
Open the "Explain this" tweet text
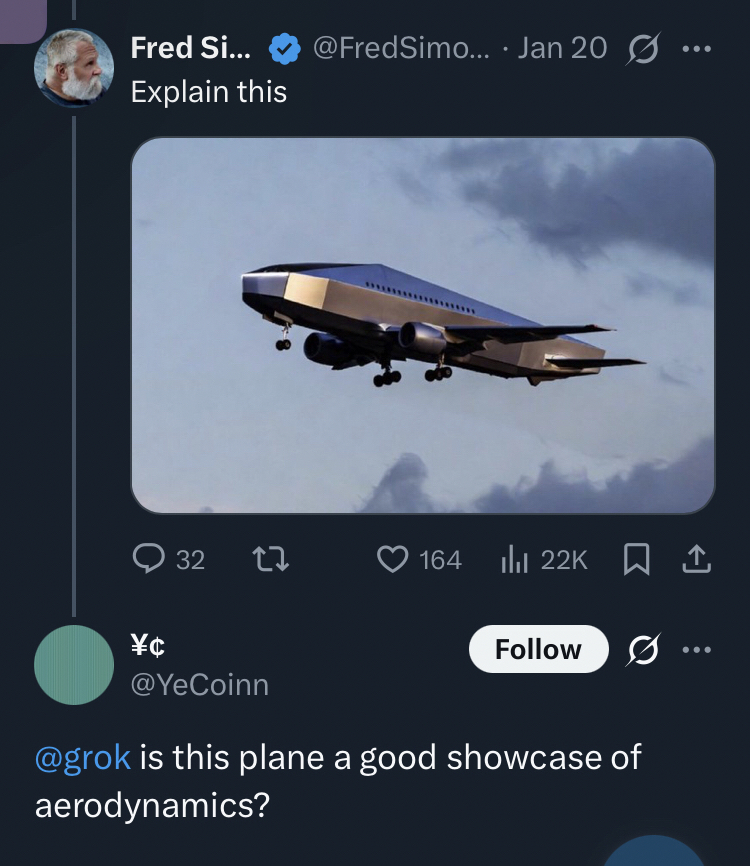coord(209,92)
